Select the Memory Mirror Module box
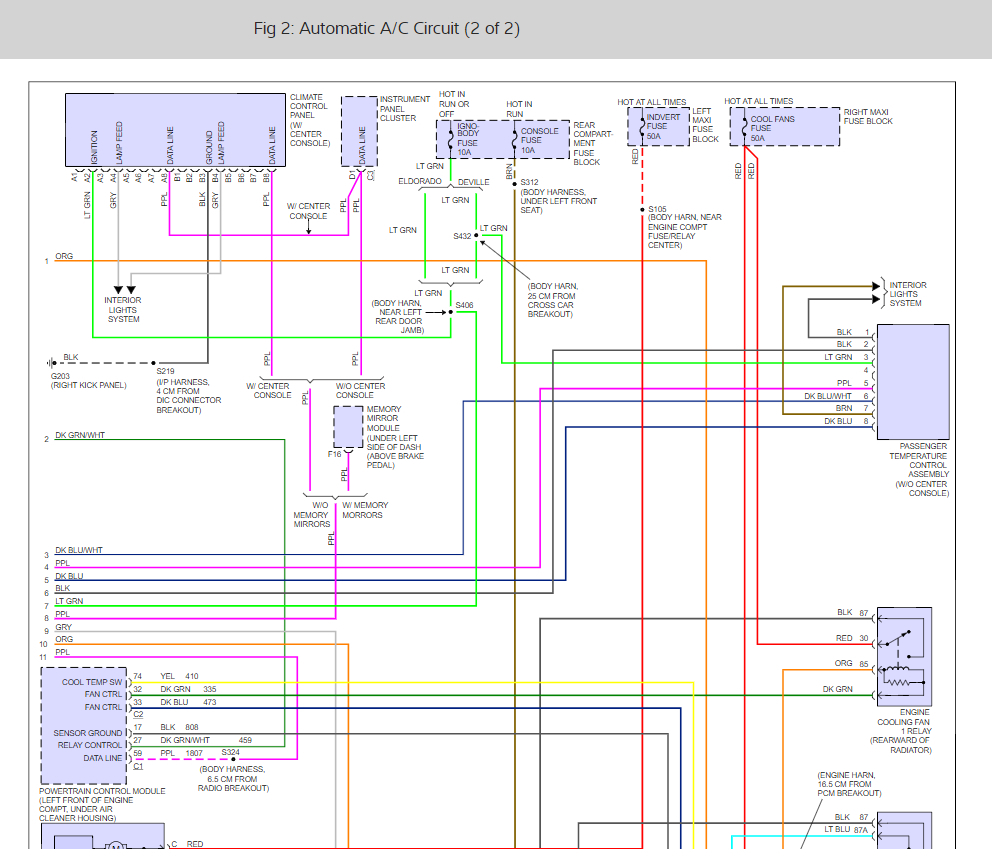 pos(348,427)
